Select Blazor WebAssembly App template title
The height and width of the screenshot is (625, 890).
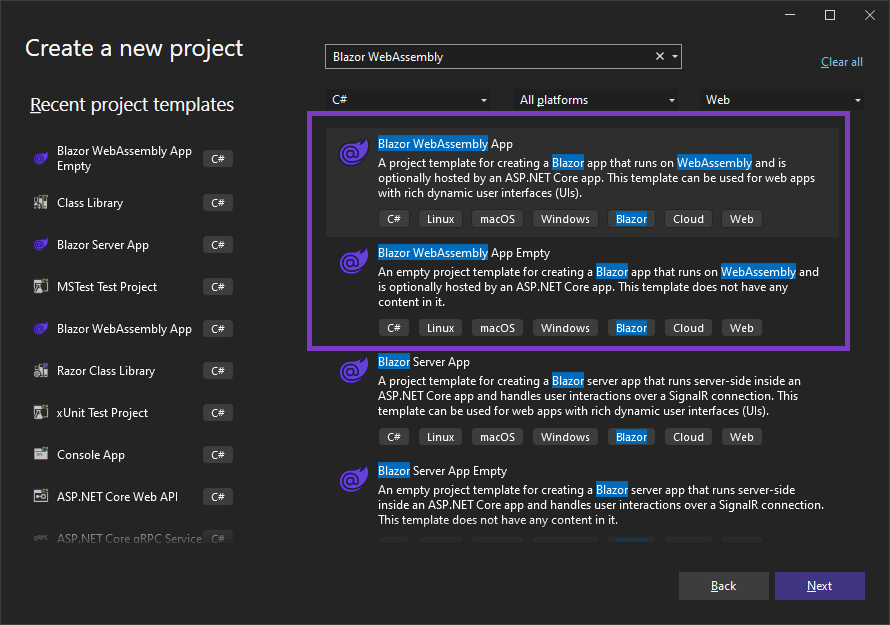click(x=446, y=144)
